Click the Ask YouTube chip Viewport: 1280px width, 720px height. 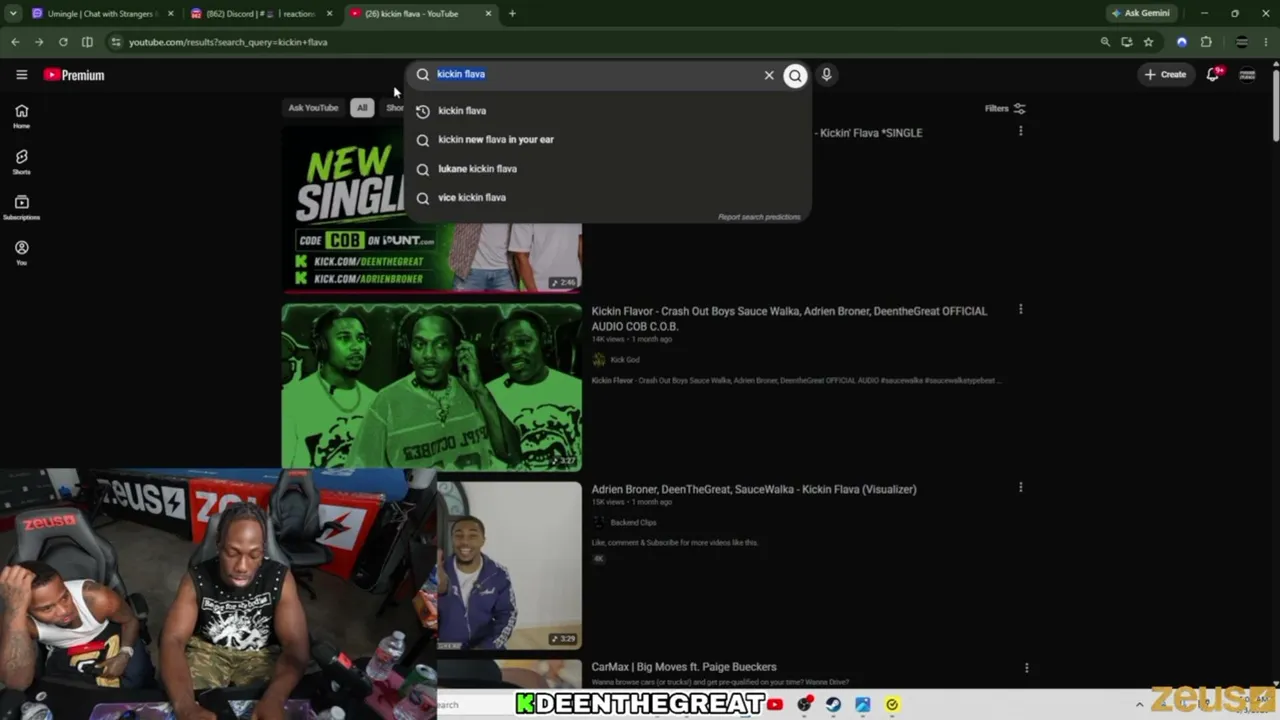pyautogui.click(x=313, y=108)
